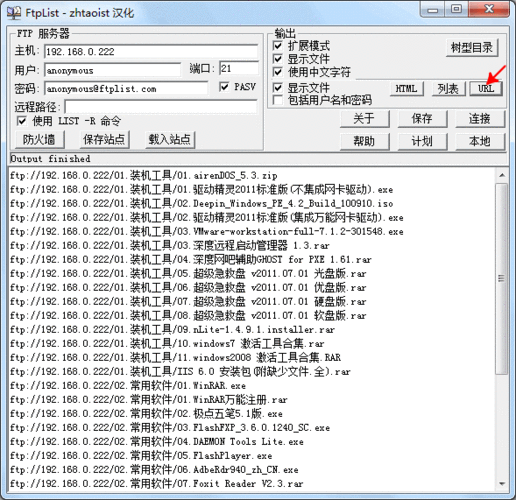The width and height of the screenshot is (516, 500).
Task: Select the 超级急救盘 优盘版.rar line
Action: [x=188, y=287]
